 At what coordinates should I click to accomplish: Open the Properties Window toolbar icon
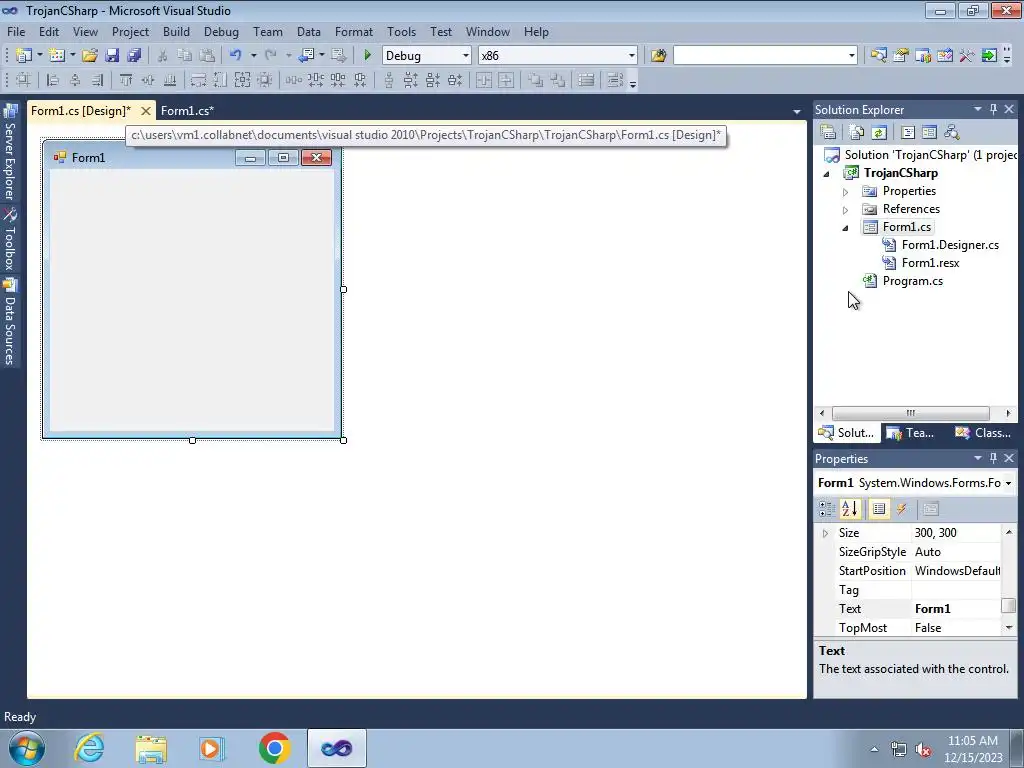point(901,56)
